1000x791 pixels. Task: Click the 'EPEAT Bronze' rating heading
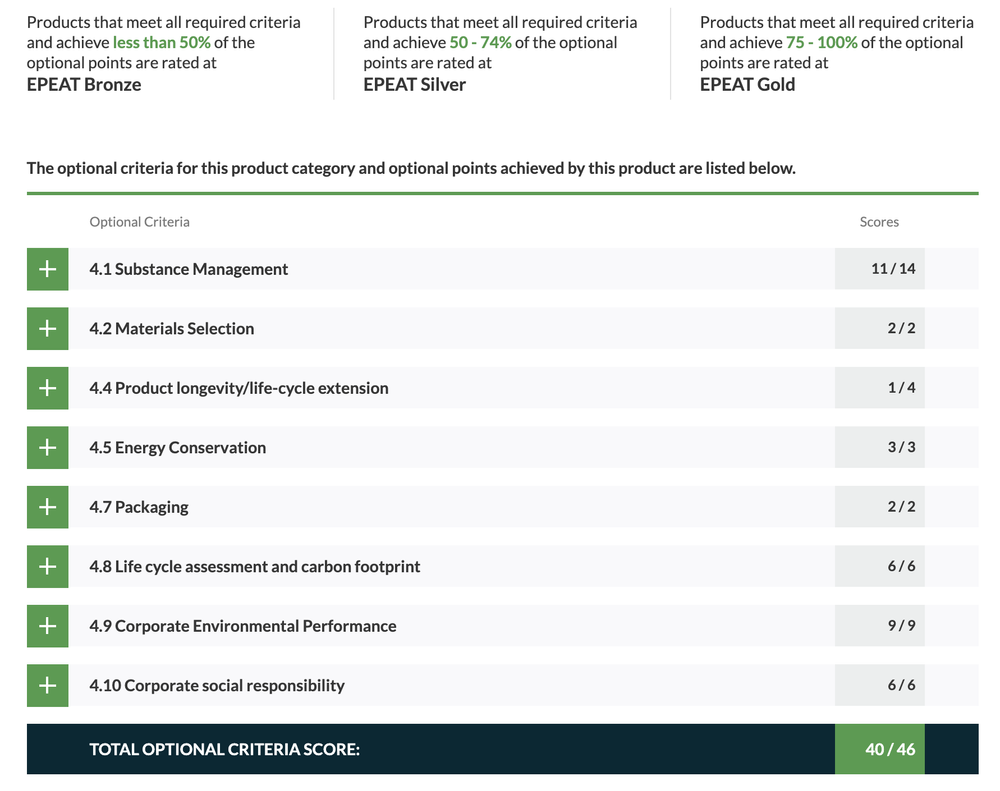coord(84,85)
